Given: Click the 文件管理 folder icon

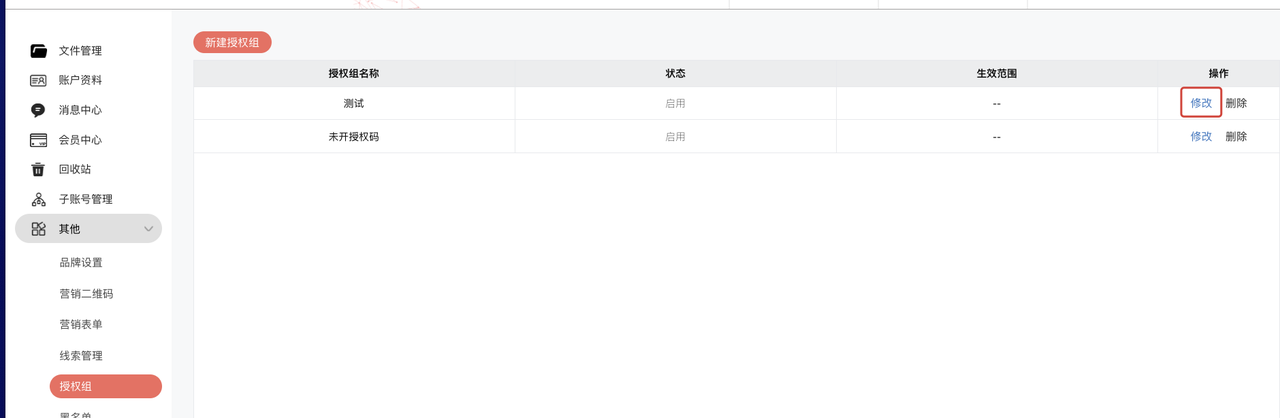Looking at the screenshot, I should click(39, 51).
